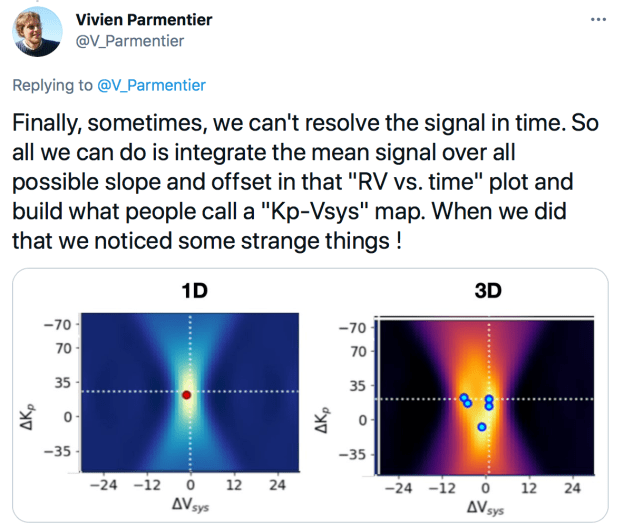Click the @V_Parmentier handle below the name
The image size is (624, 527).
tap(130, 41)
